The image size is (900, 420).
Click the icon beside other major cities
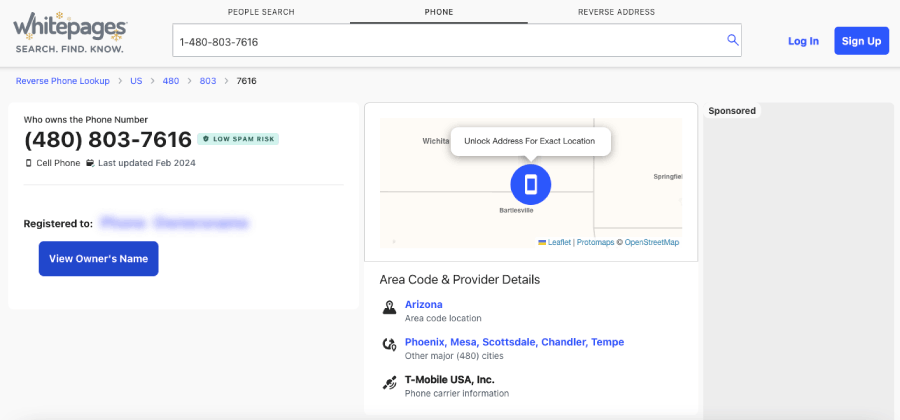[389, 345]
